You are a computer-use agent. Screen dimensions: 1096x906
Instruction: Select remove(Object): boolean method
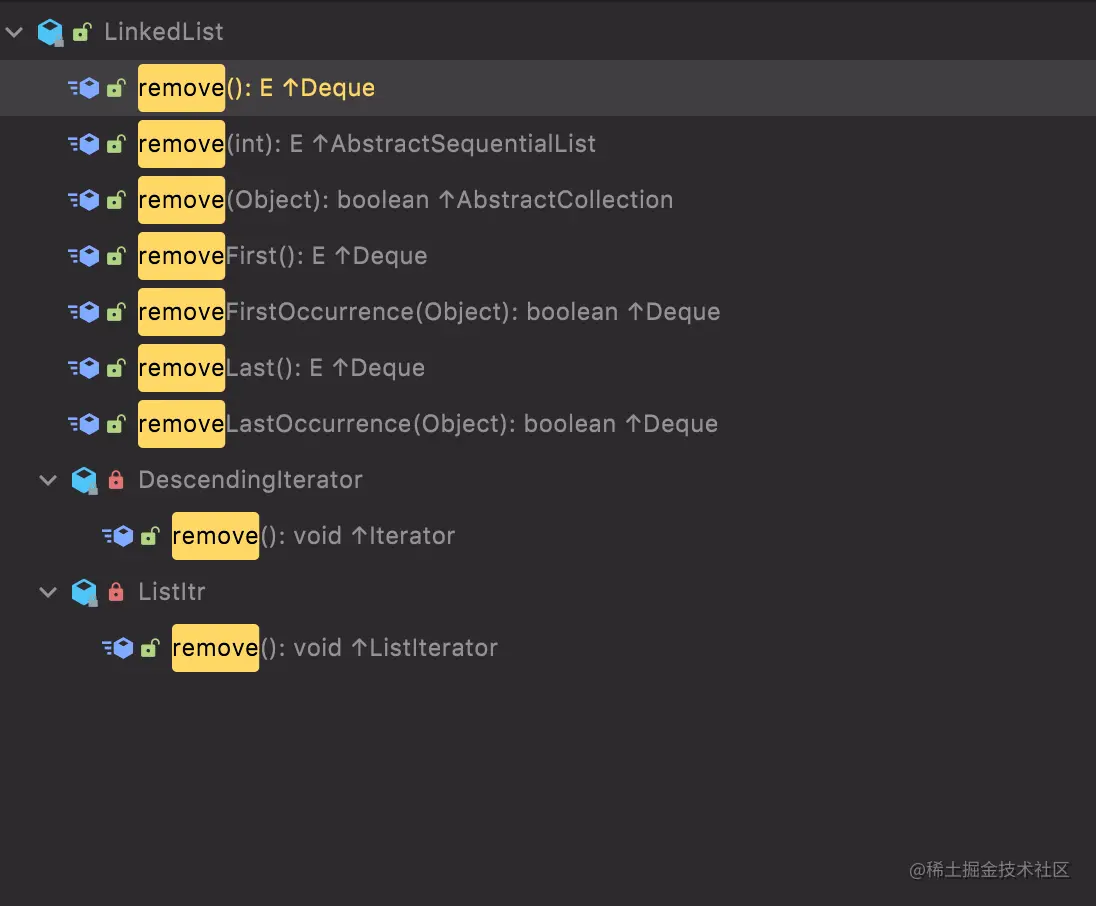point(405,200)
